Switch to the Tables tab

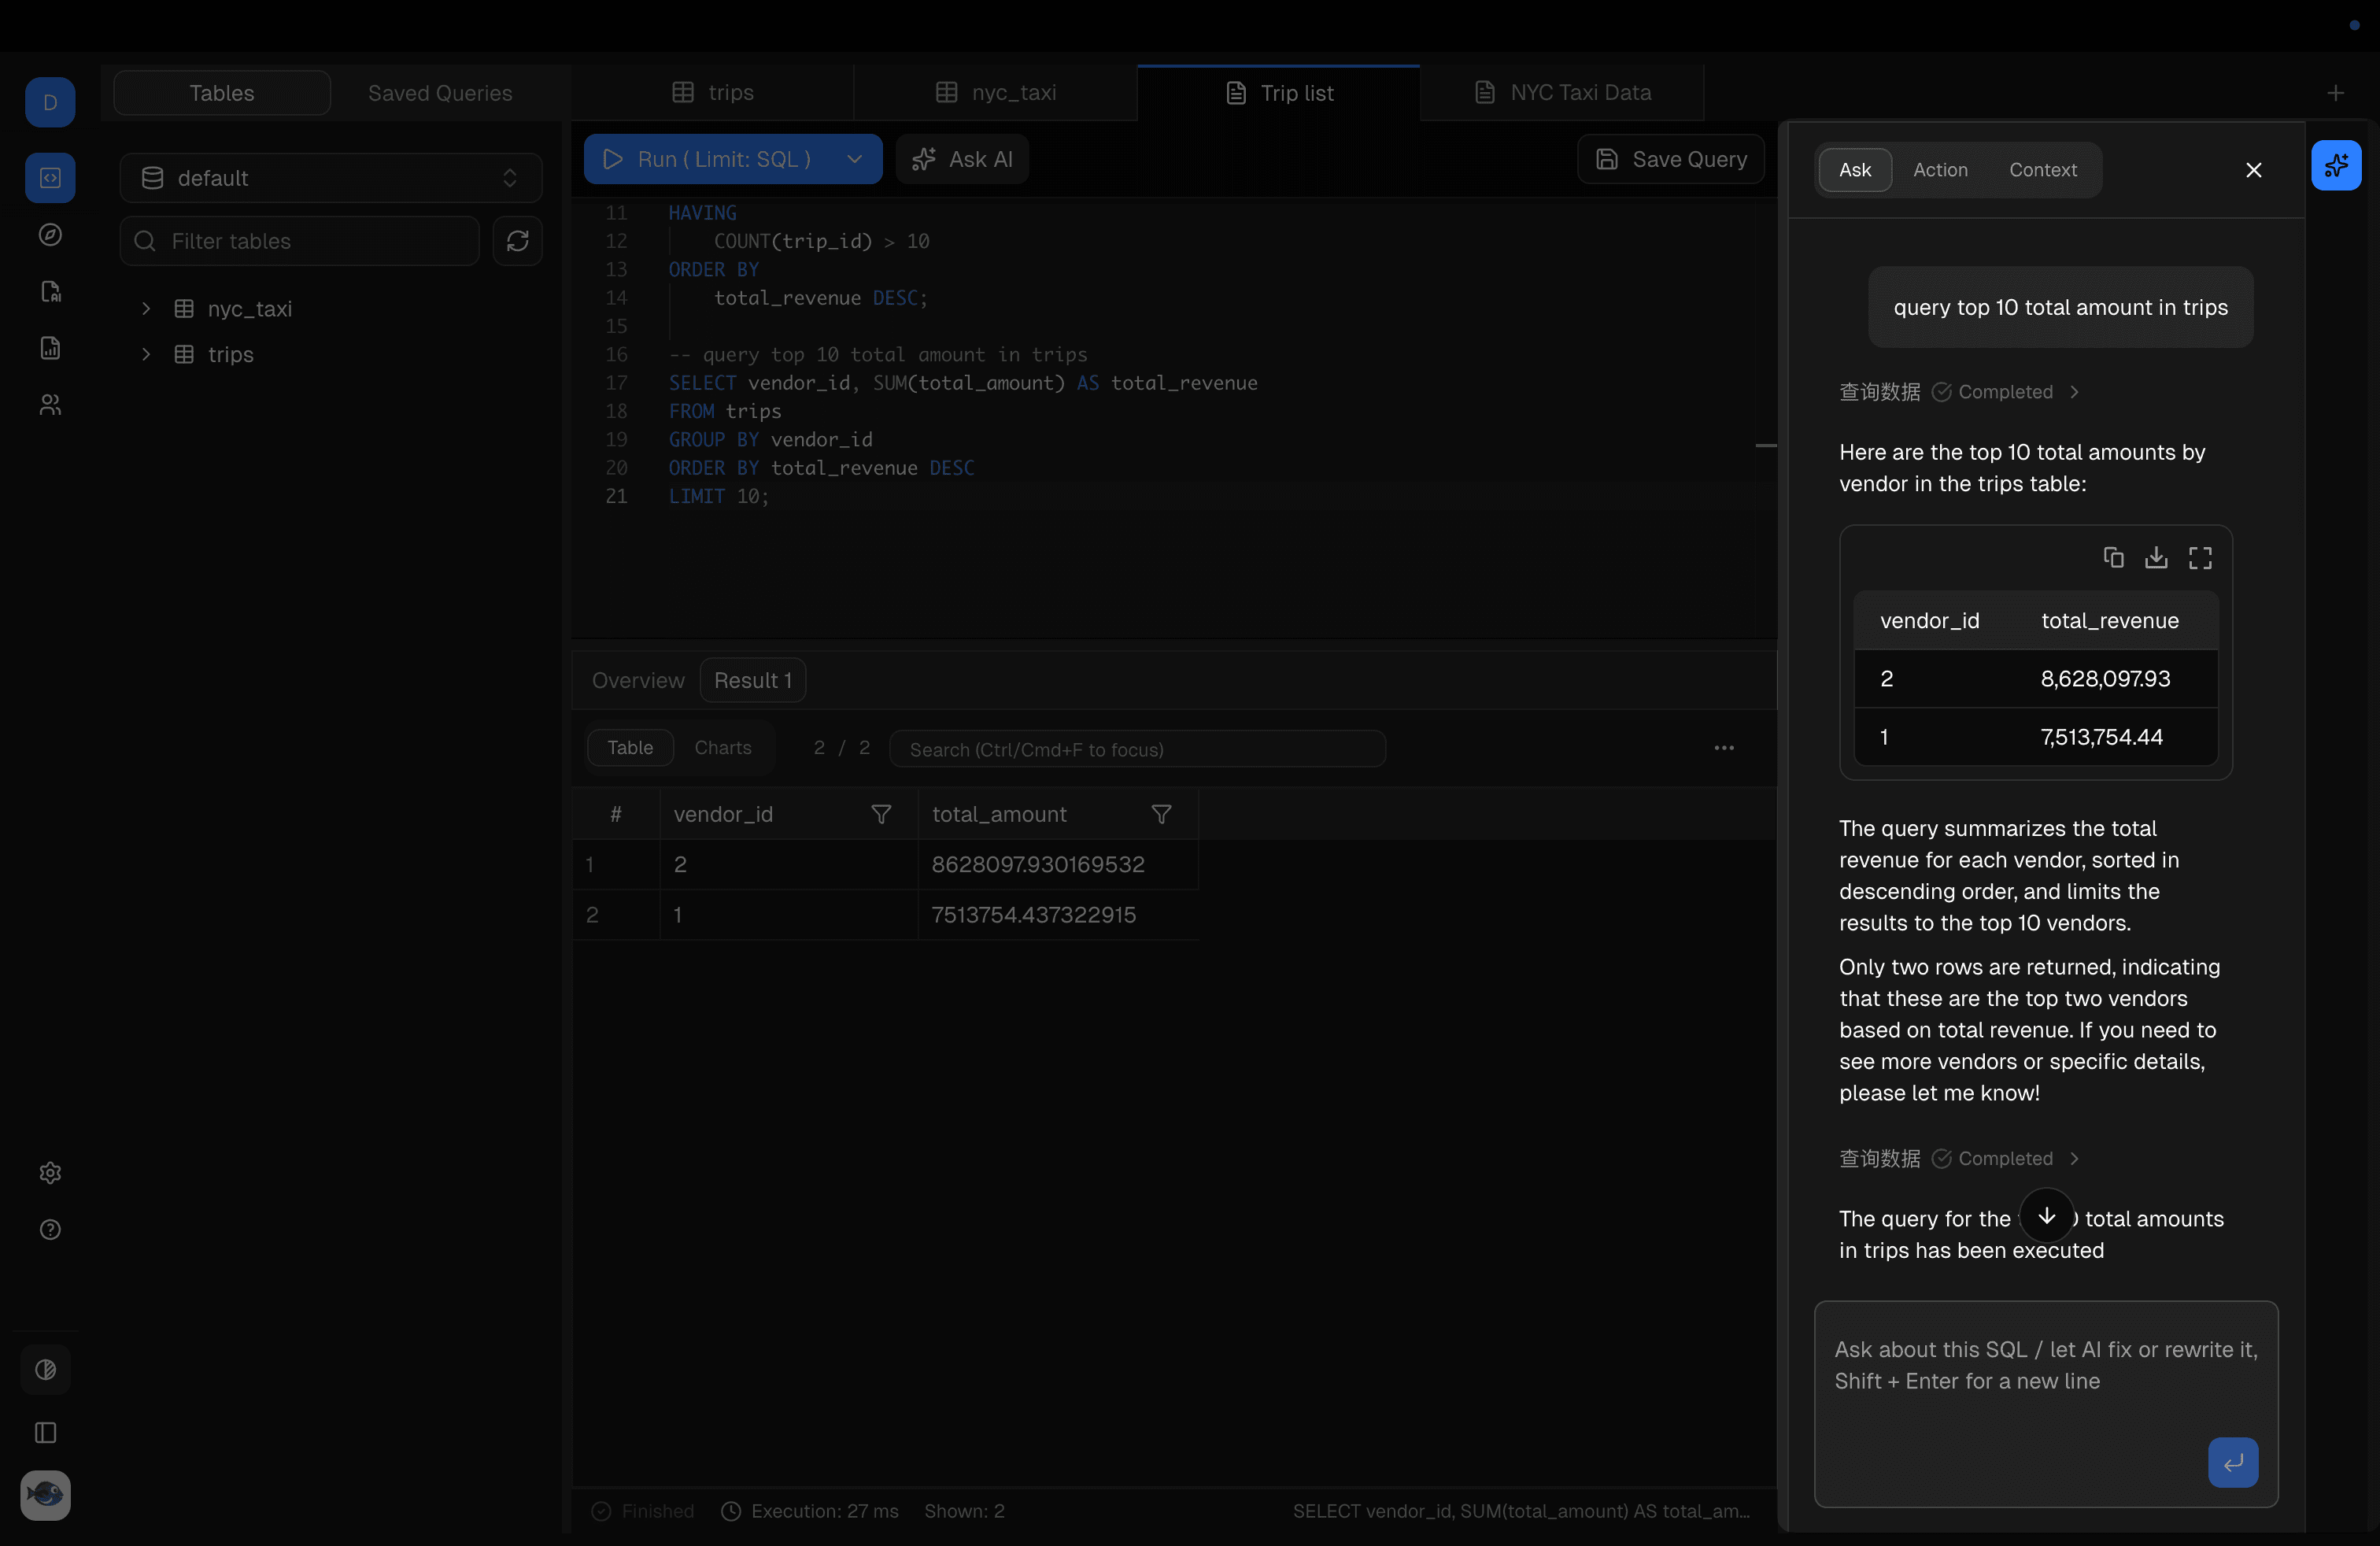point(222,93)
